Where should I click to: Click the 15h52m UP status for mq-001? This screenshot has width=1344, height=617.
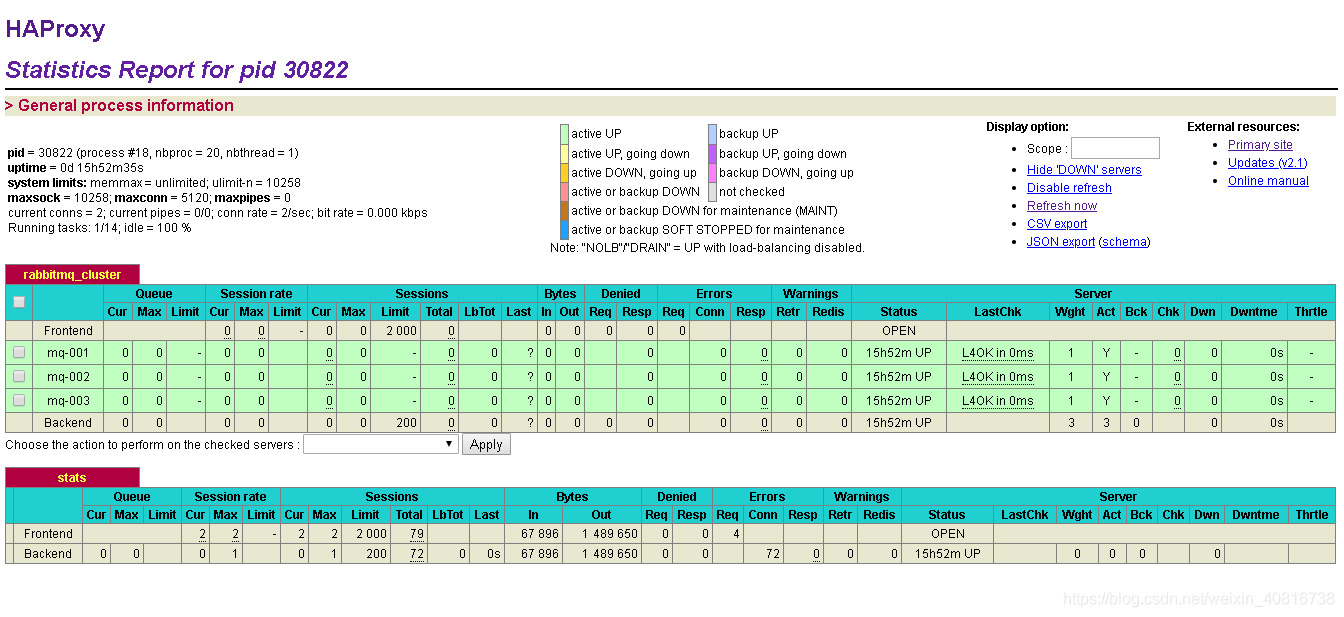[898, 352]
